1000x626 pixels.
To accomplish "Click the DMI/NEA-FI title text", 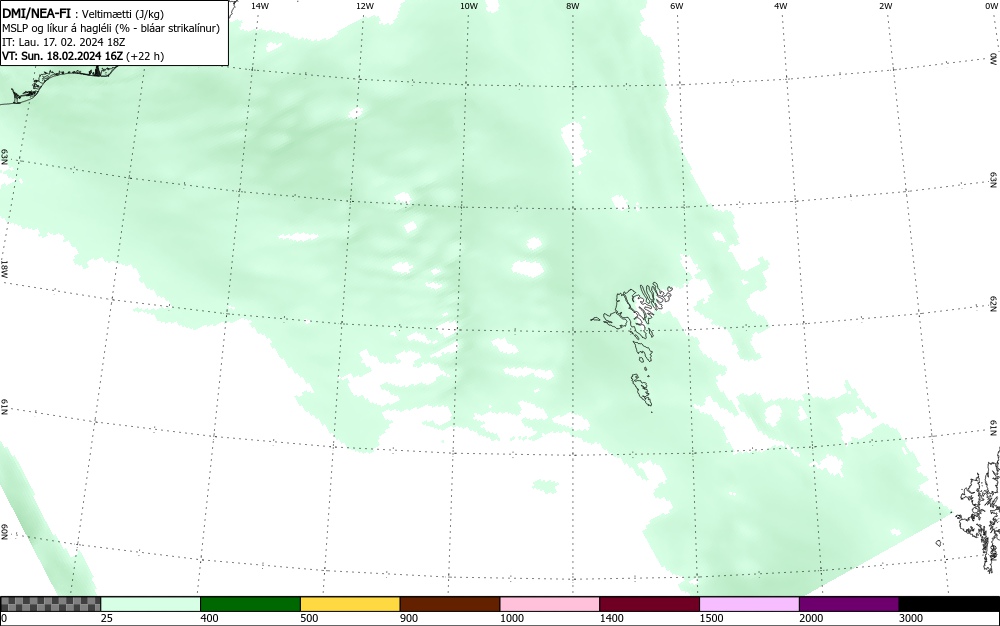I will coord(36,13).
